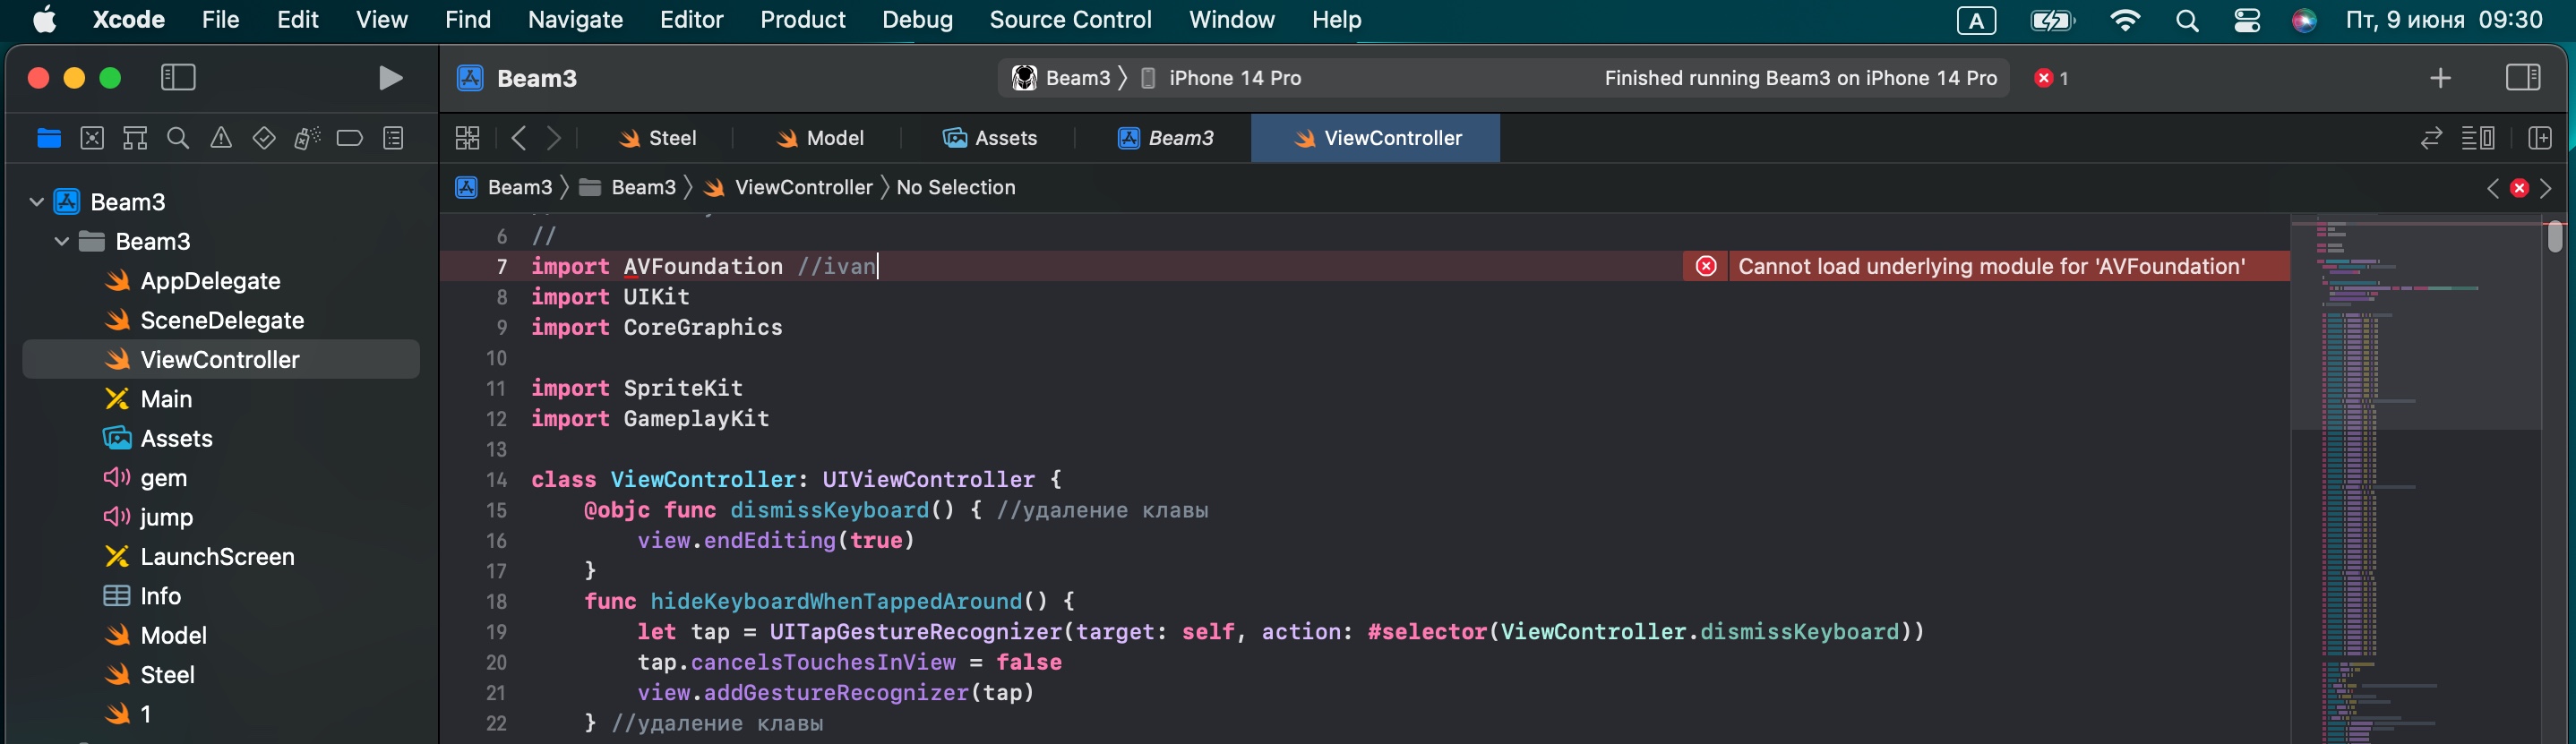Open the Debug menu
2576x744 pixels.
(x=917, y=20)
